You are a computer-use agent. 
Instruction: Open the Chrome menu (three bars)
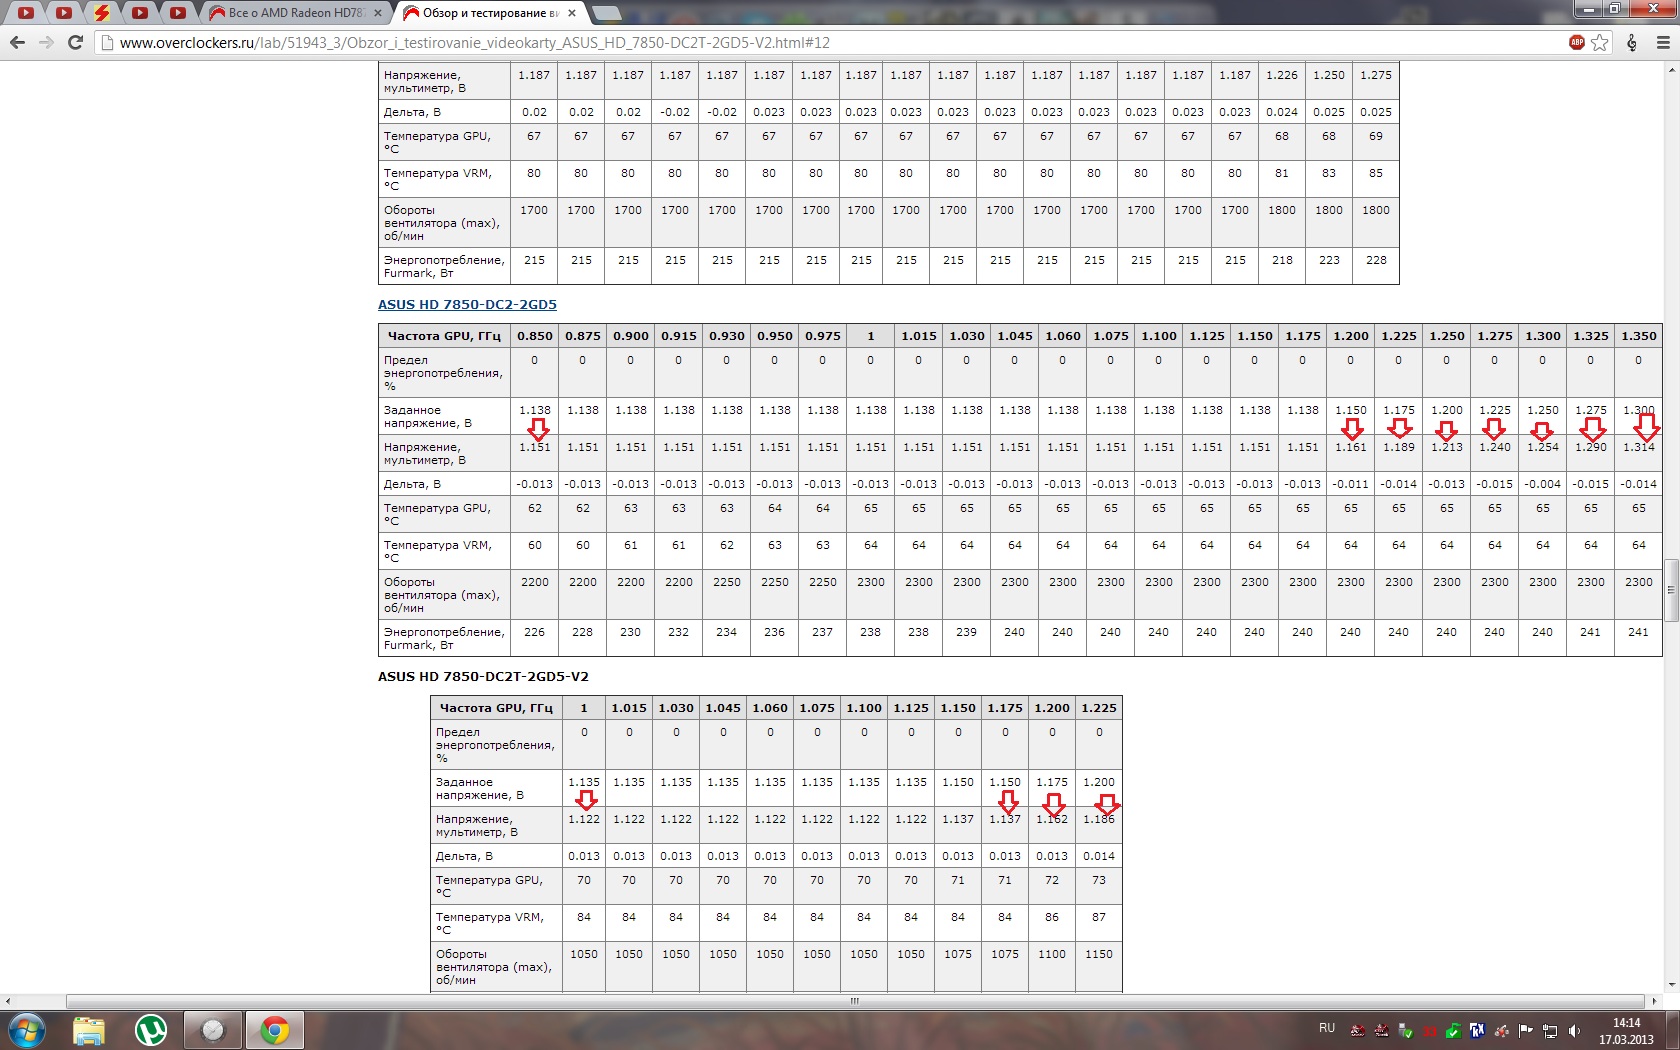pyautogui.click(x=1663, y=42)
